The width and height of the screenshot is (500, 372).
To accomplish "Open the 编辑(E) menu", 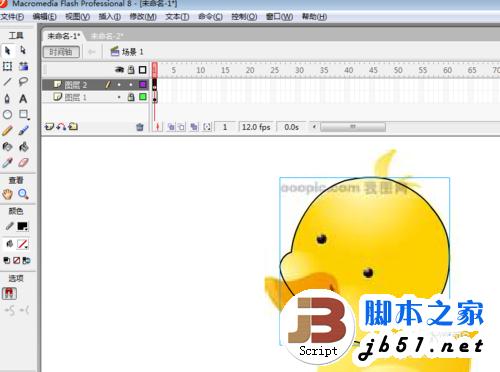I will tap(45, 17).
